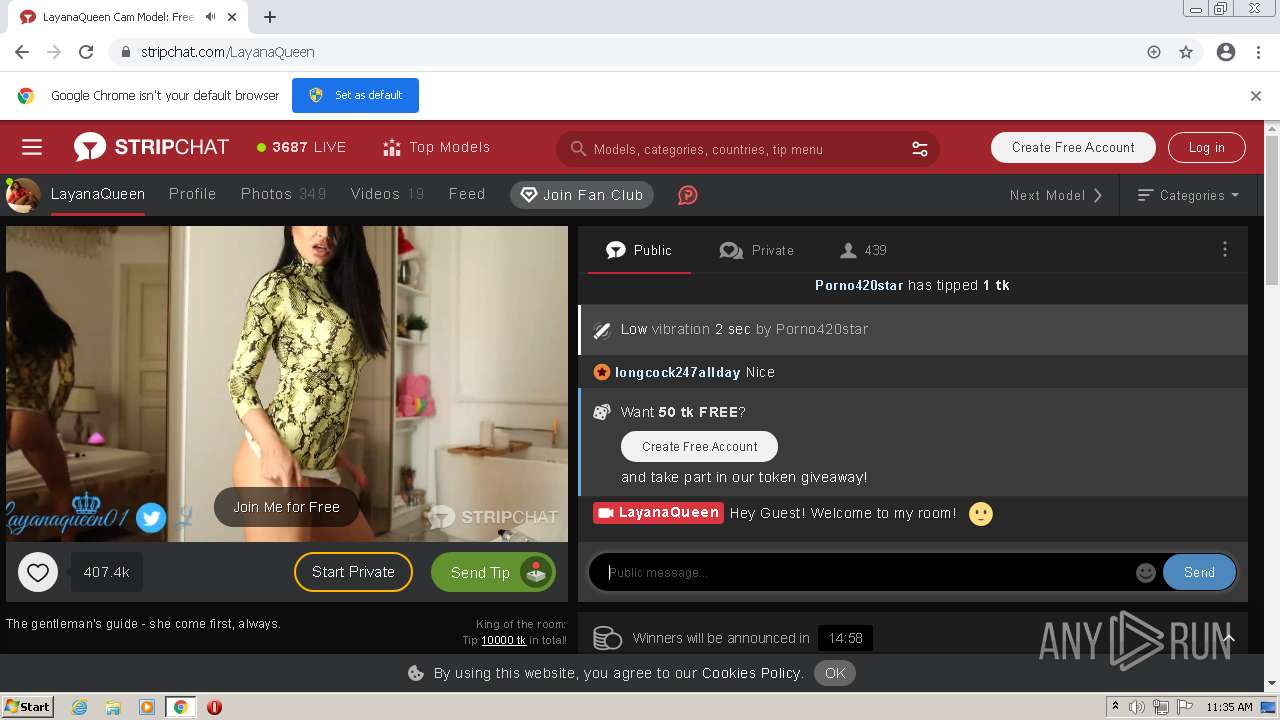The image size is (1280, 720).
Task: Dismiss the default browser notification bar
Action: [x=1255, y=96]
